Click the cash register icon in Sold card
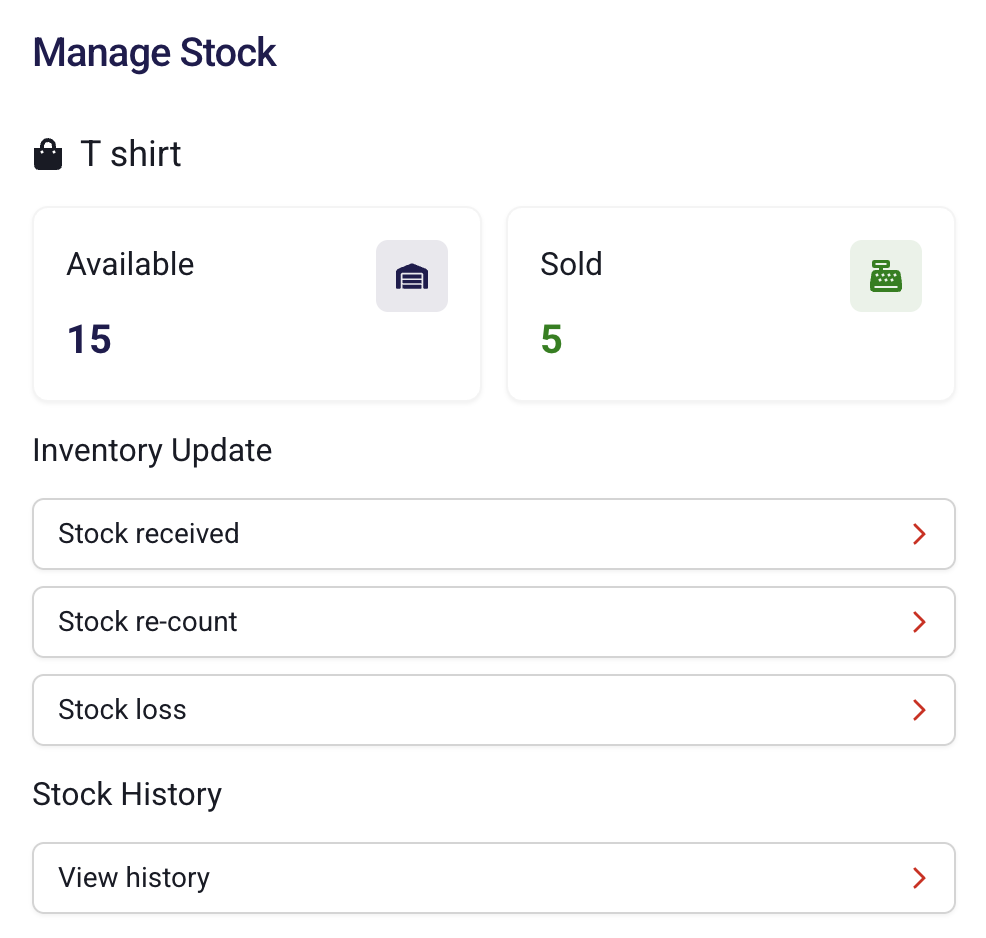 pyautogui.click(x=885, y=276)
